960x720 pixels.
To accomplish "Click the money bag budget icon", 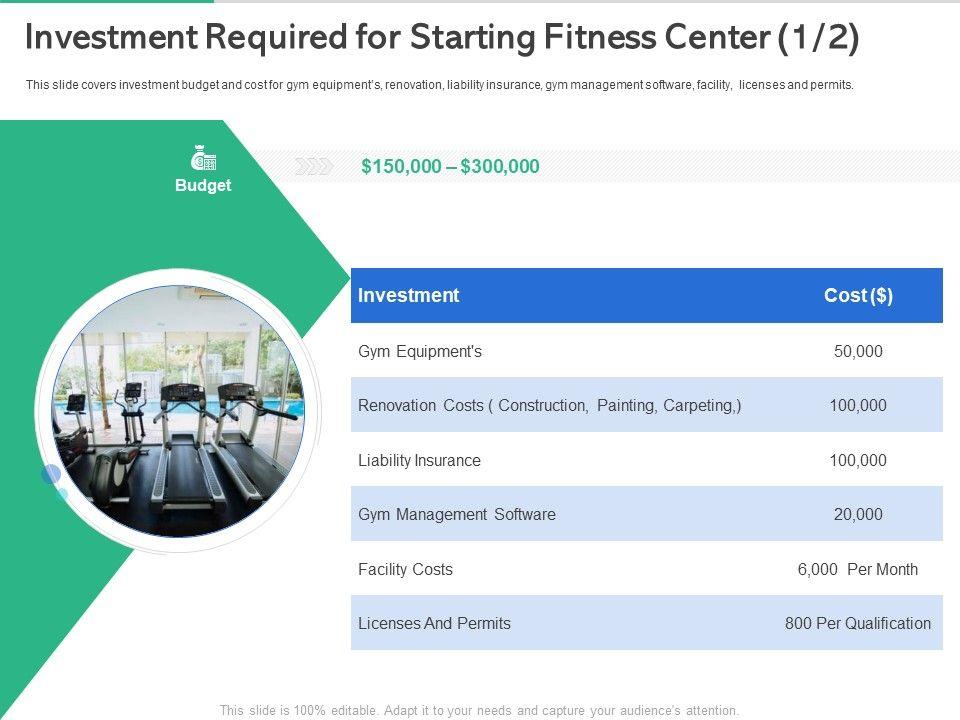I will [203, 158].
